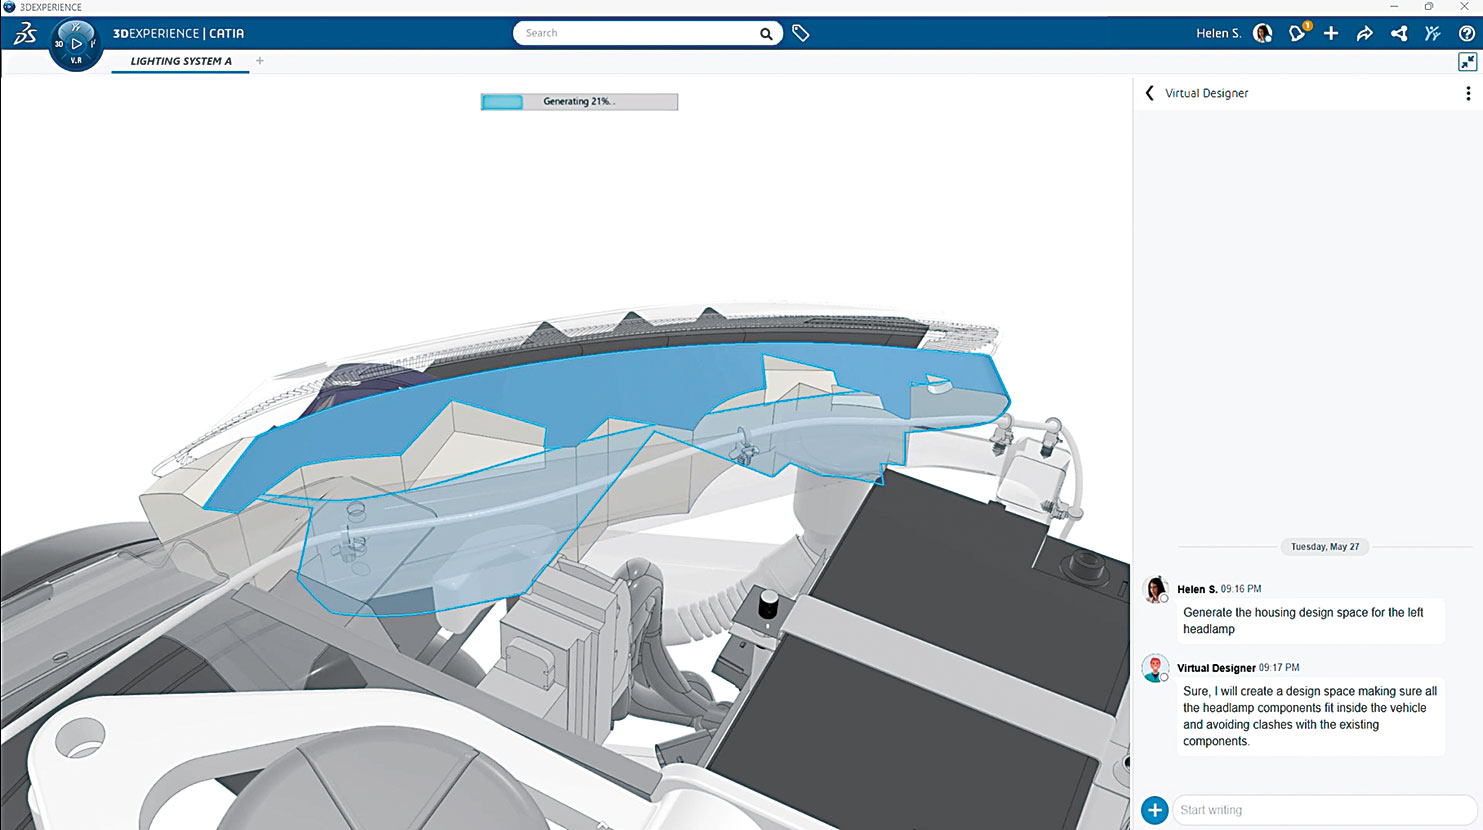Viewport: 1483px width, 830px height.
Task: Open Virtual Designer more options menu
Action: coord(1468,93)
